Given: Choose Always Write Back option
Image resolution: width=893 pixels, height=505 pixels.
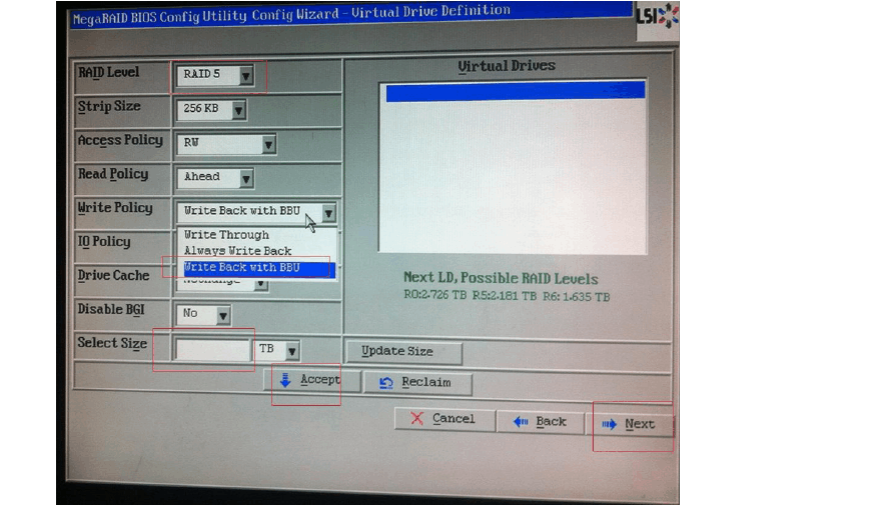Looking at the screenshot, I should tap(237, 251).
